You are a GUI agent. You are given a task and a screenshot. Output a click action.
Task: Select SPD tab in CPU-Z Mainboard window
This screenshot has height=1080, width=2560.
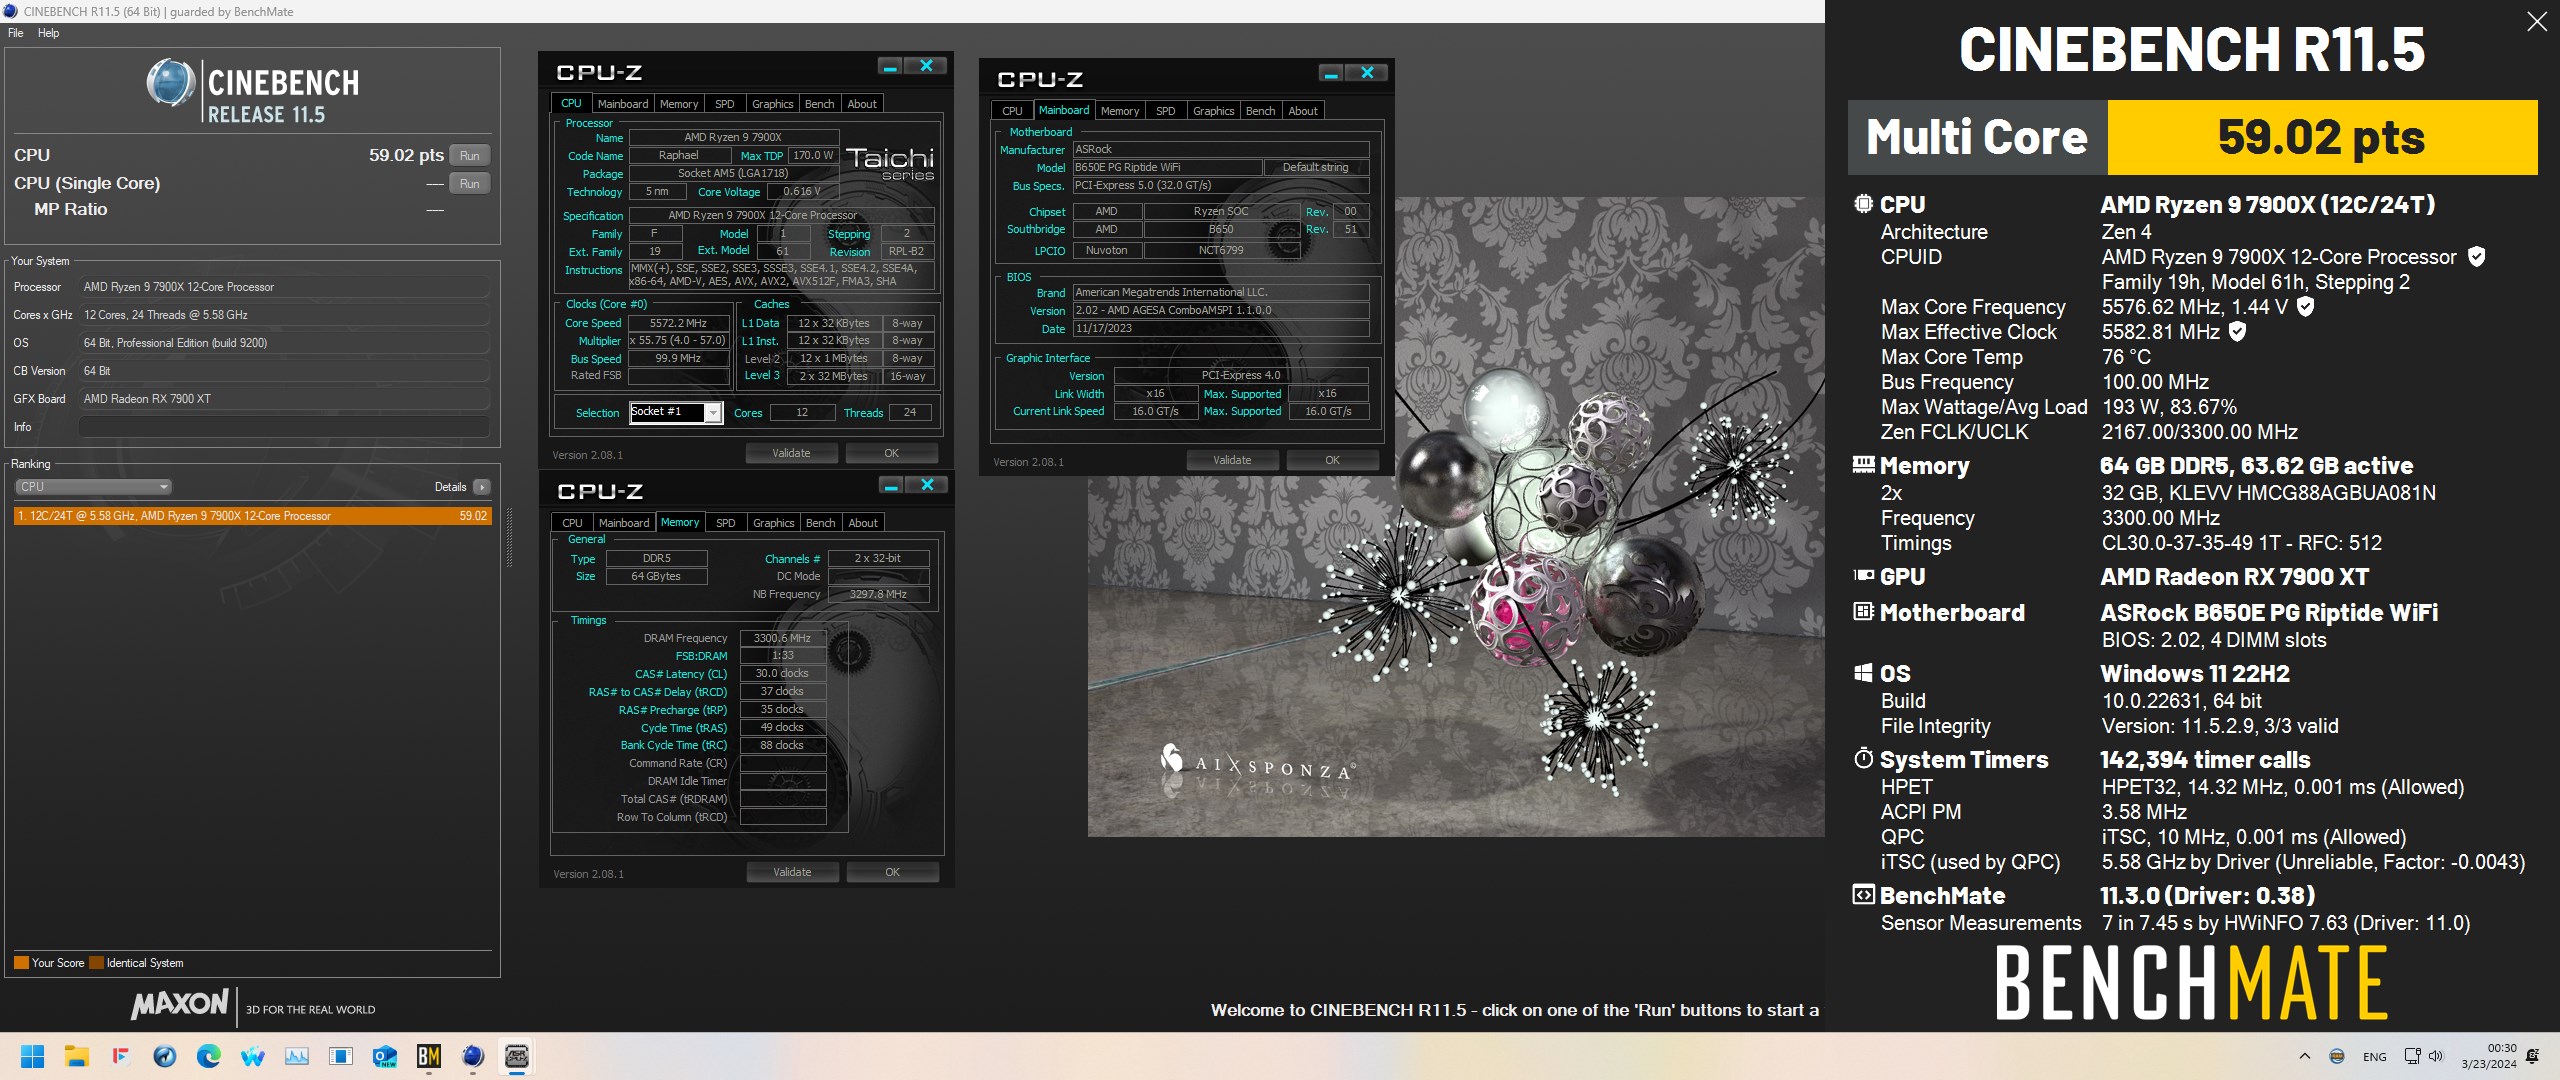coord(1166,111)
